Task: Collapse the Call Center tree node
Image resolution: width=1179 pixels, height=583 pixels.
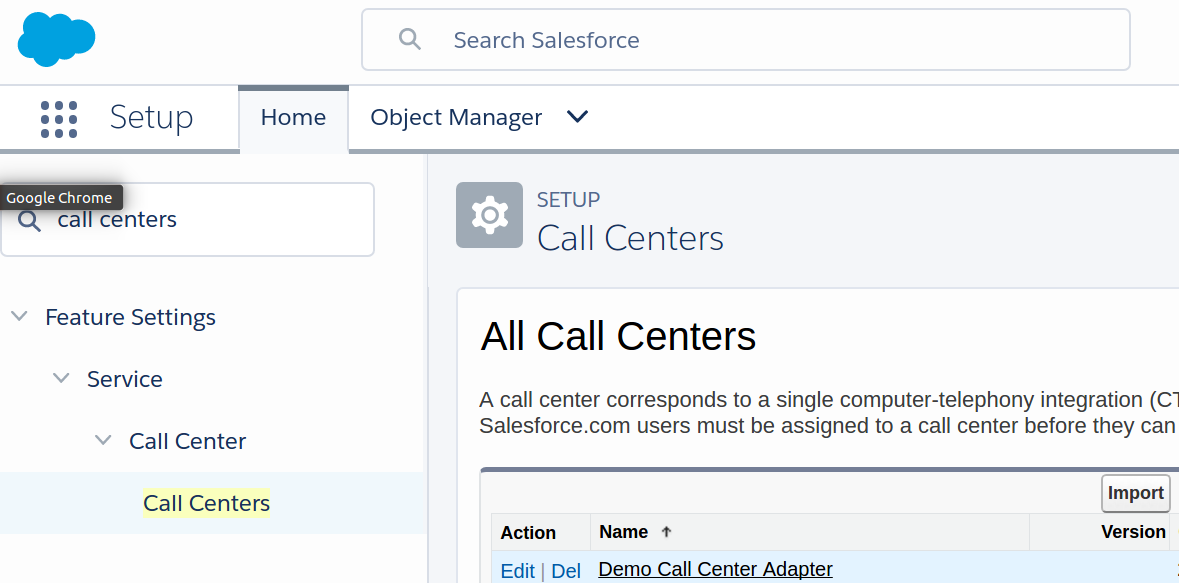Action: pos(103,441)
